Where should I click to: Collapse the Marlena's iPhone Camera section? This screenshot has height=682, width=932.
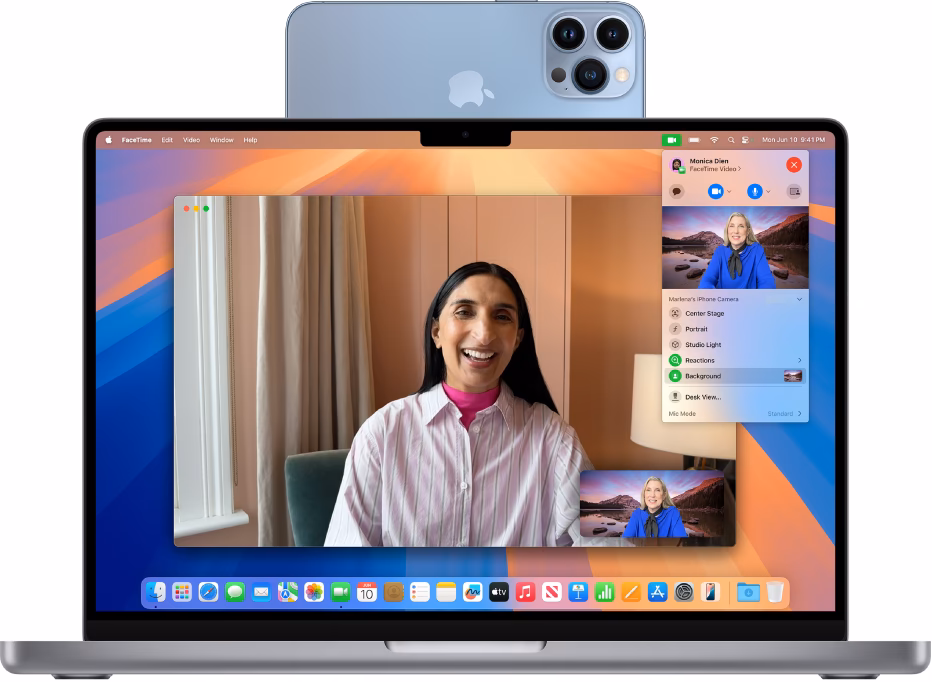pos(799,299)
